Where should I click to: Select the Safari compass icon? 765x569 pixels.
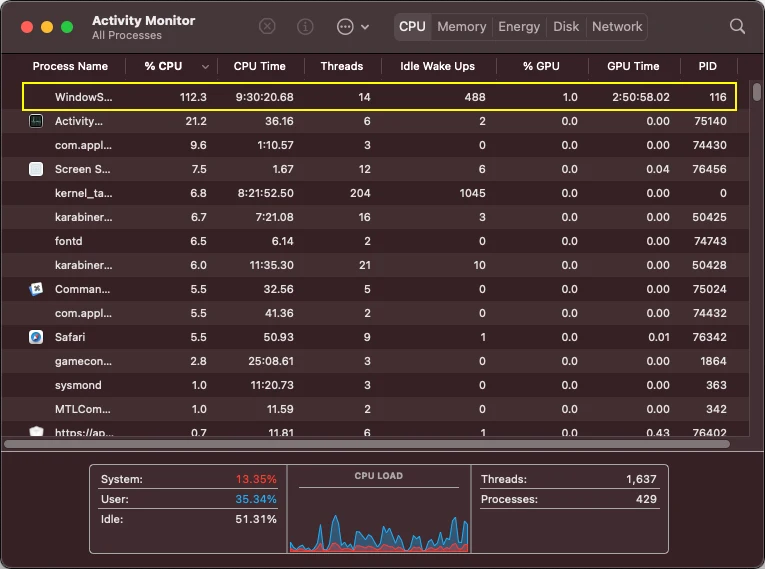pos(36,337)
